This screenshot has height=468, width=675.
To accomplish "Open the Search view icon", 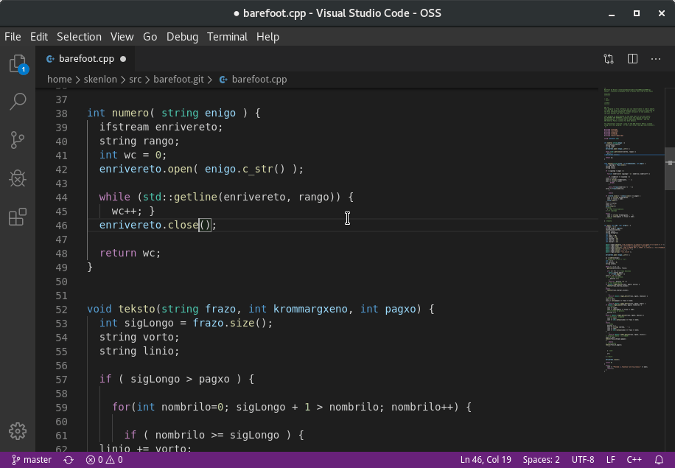I will click(17, 101).
